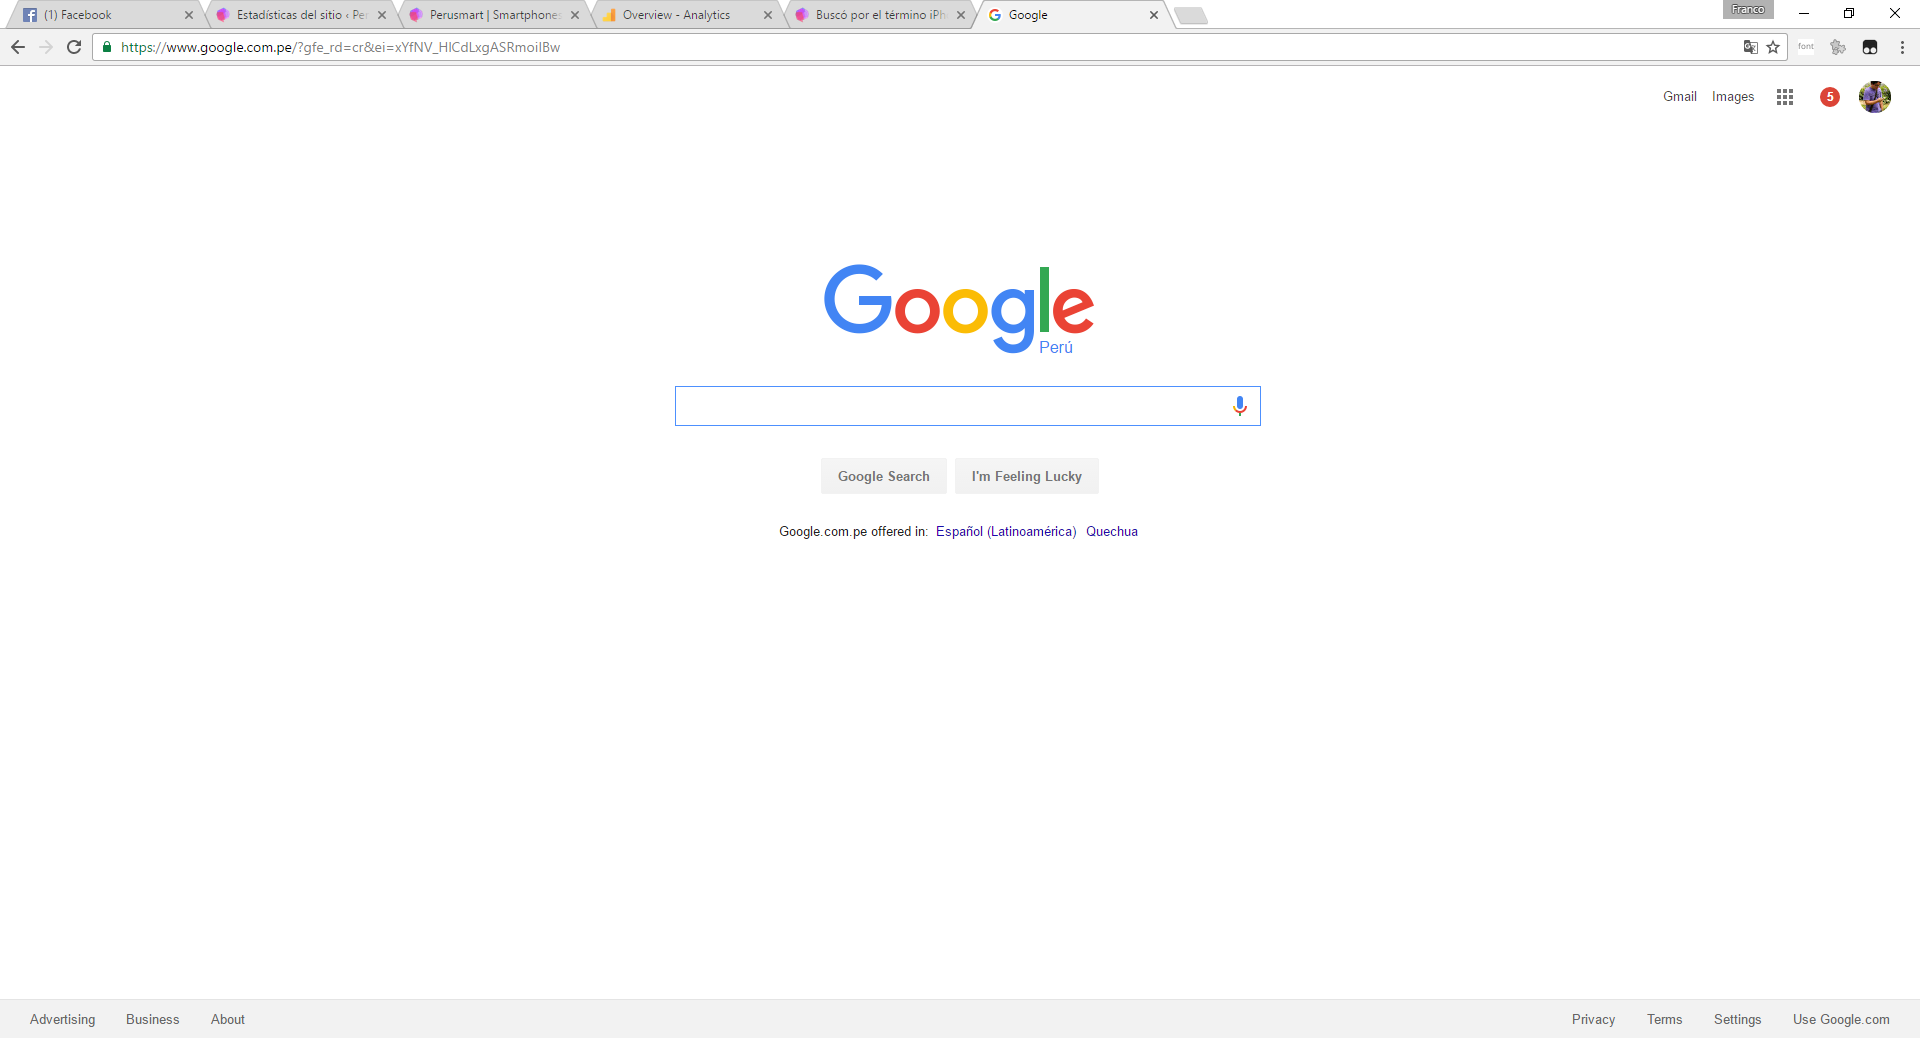
Task: Click the browser forward arrow
Action: [46, 47]
